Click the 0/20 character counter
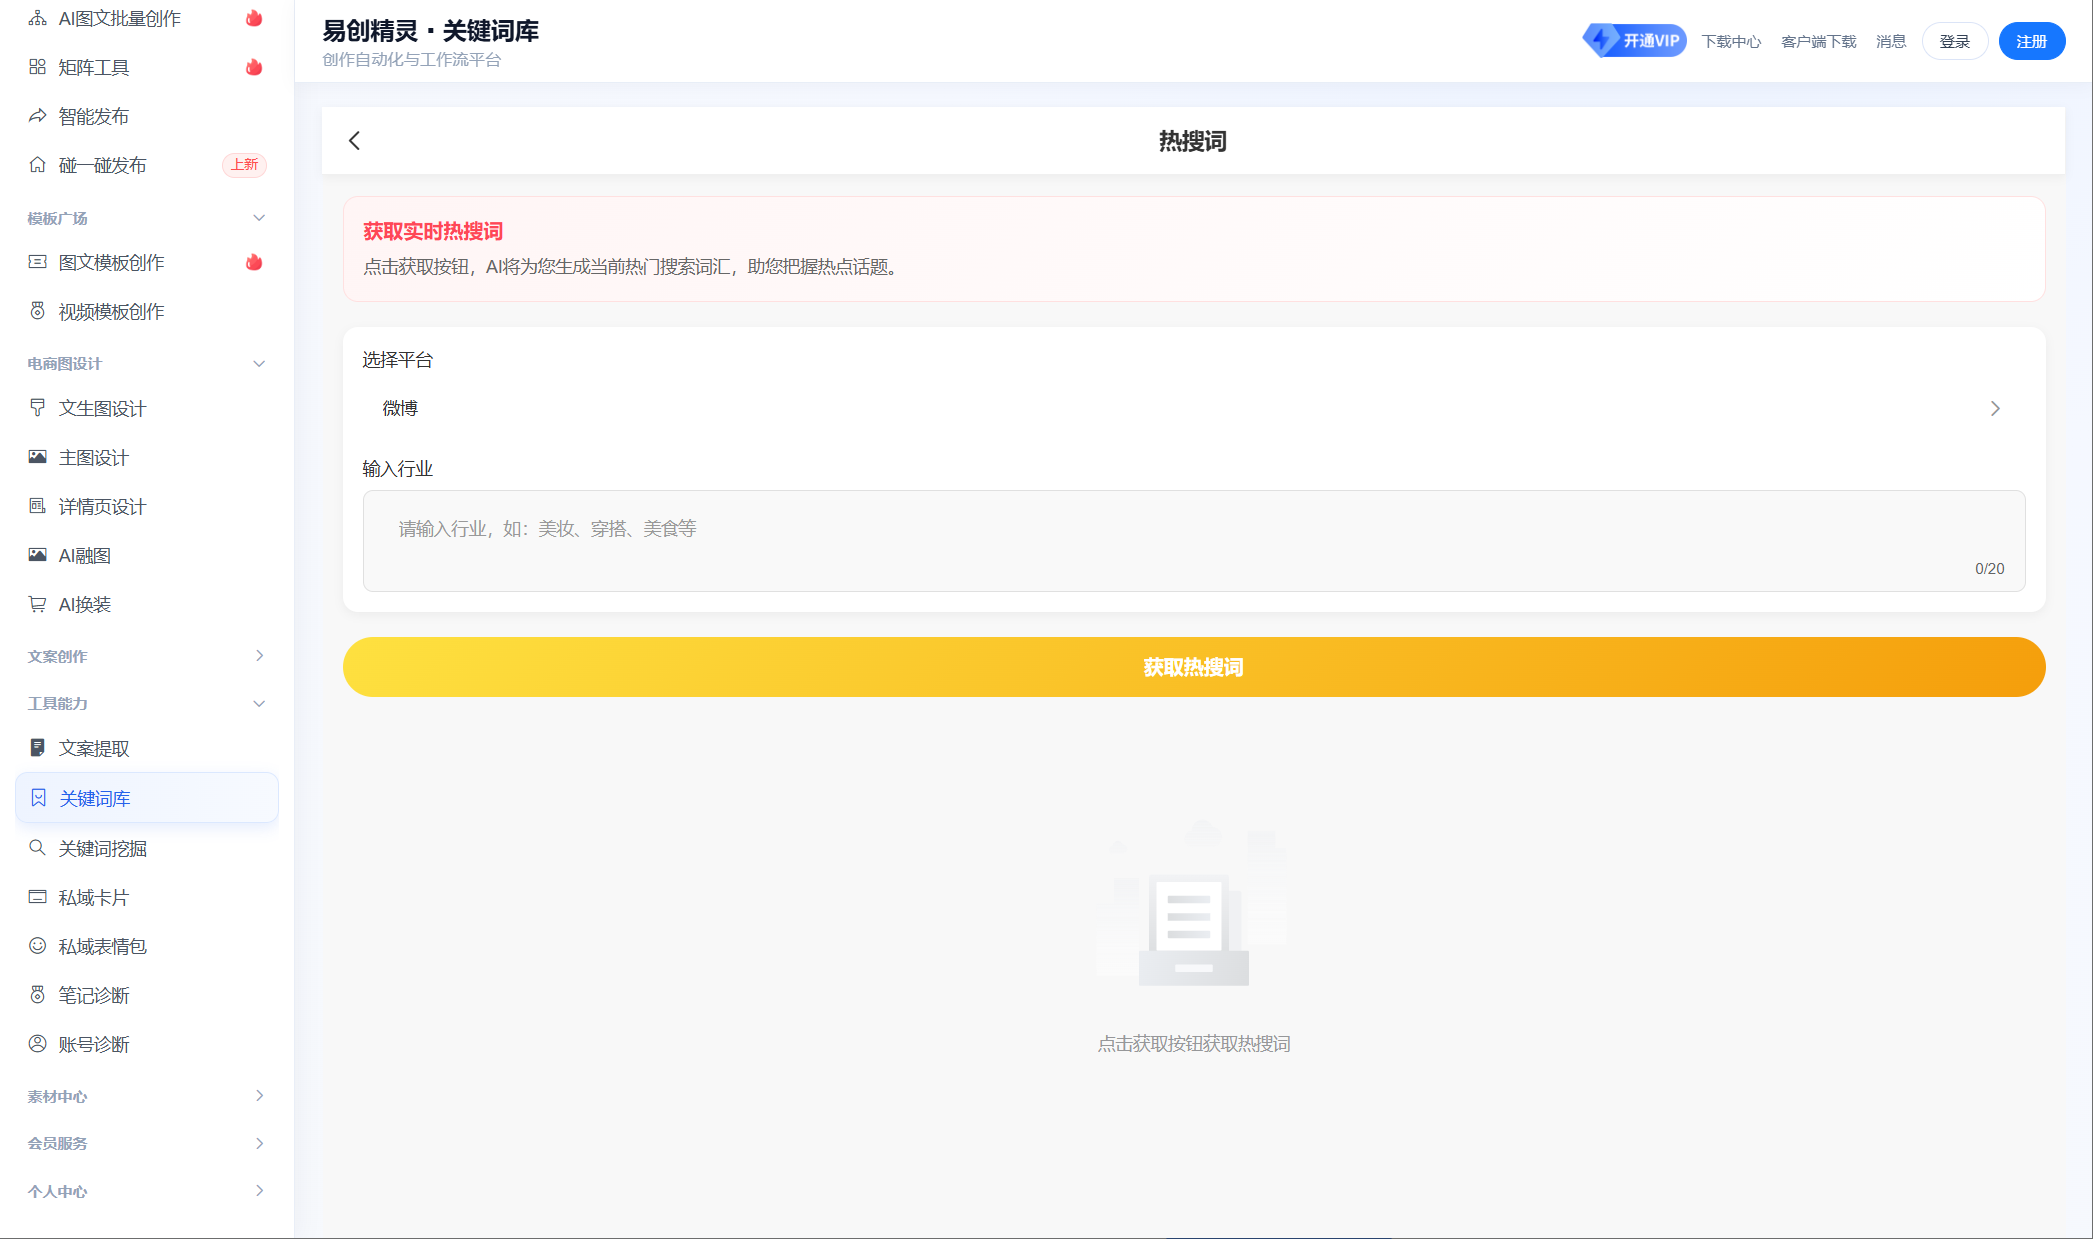Screen dimensions: 2093x1239 pyautogui.click(x=1989, y=568)
